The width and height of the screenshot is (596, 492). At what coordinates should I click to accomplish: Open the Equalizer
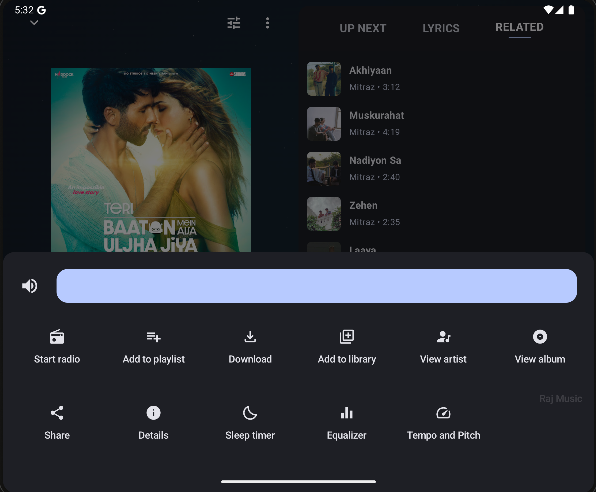[347, 423]
